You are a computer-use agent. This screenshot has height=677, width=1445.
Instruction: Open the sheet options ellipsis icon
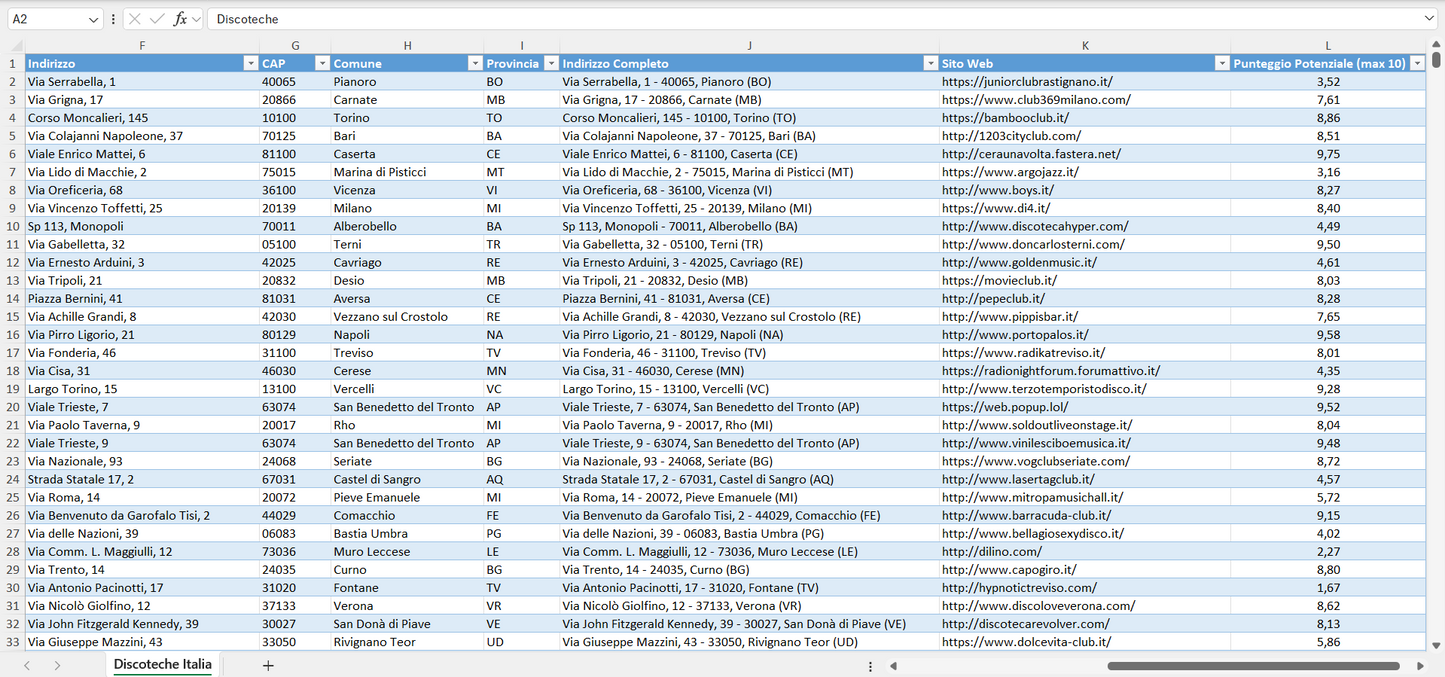[870, 665]
